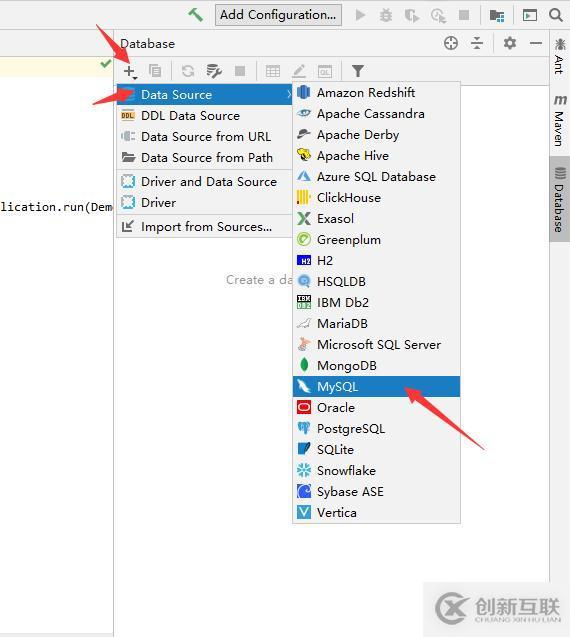Open the Maven tool window tab
The image size is (570, 637).
click(559, 120)
